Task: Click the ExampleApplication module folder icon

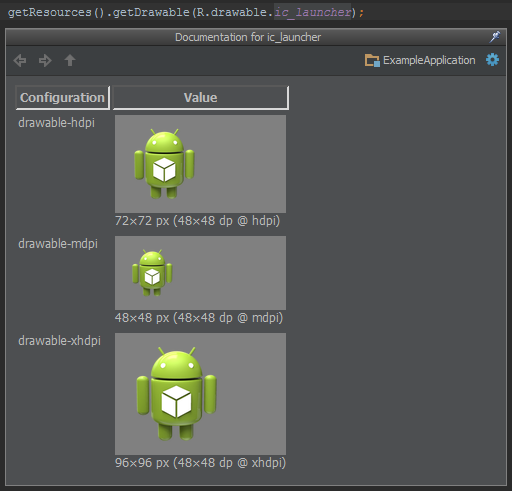Action: [x=372, y=60]
